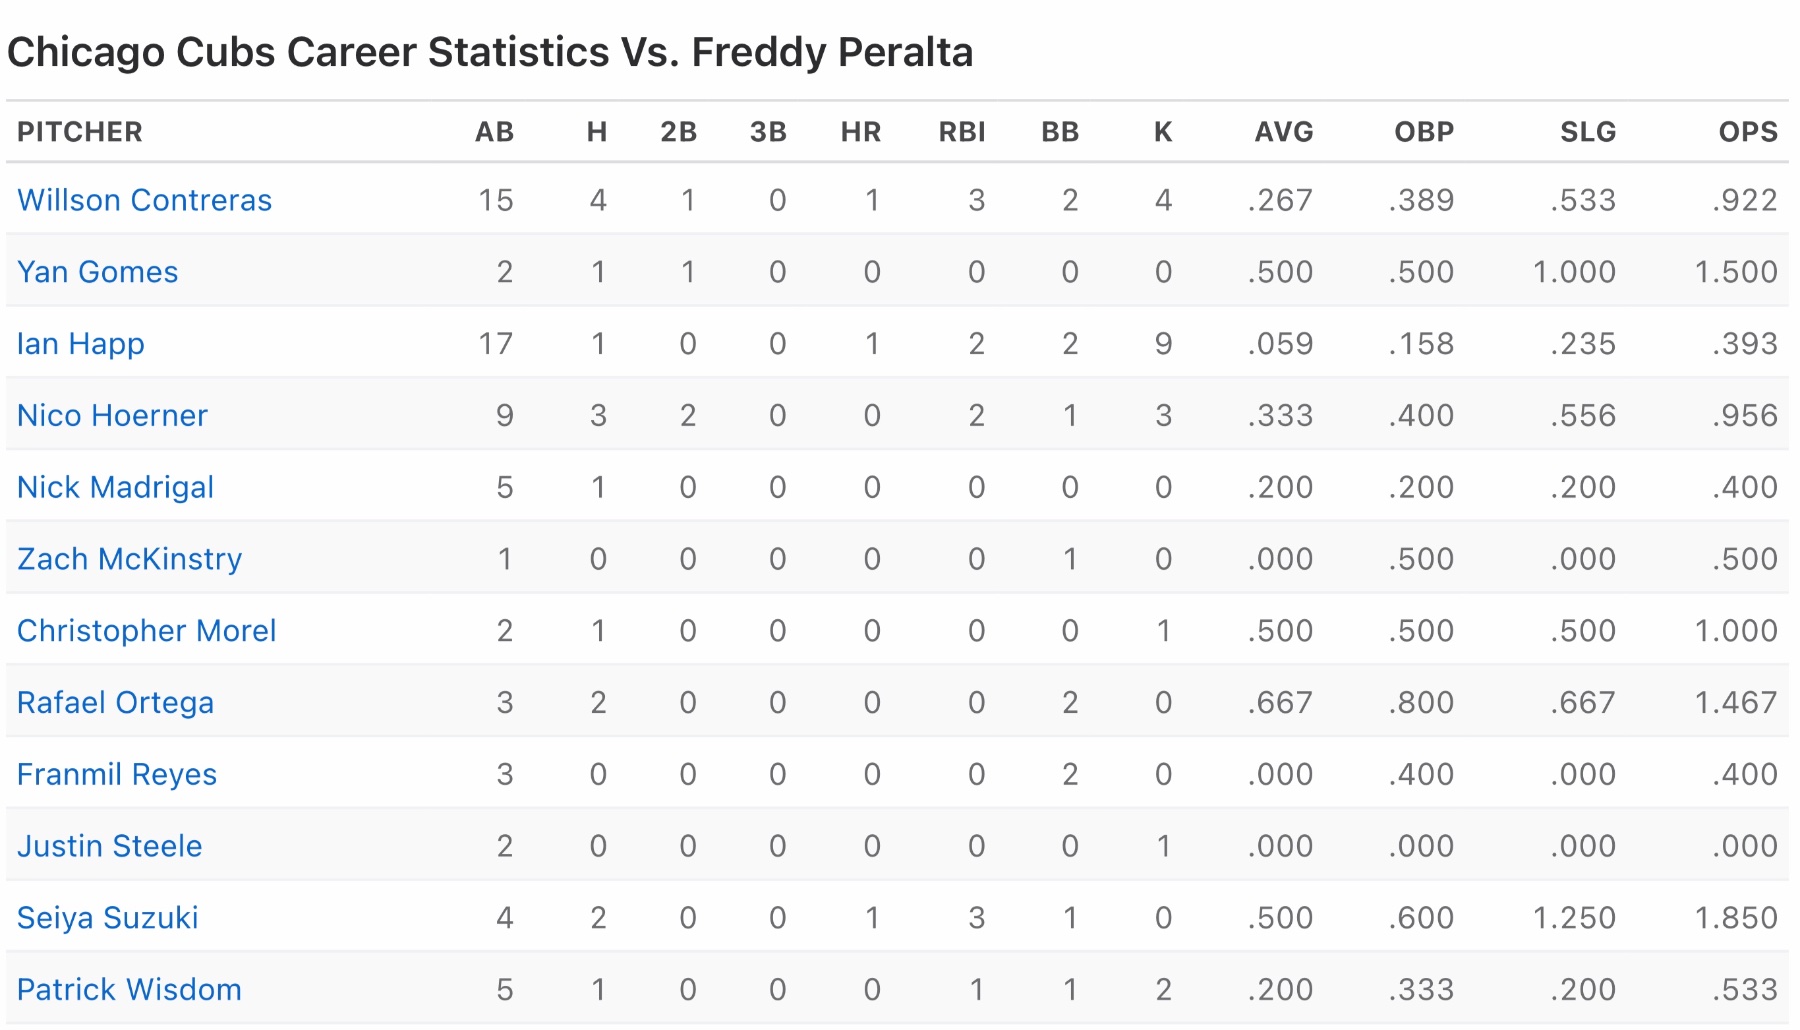Select the Nico Hoerner link
Viewport: 1800px width, 1030px height.
[x=112, y=415]
